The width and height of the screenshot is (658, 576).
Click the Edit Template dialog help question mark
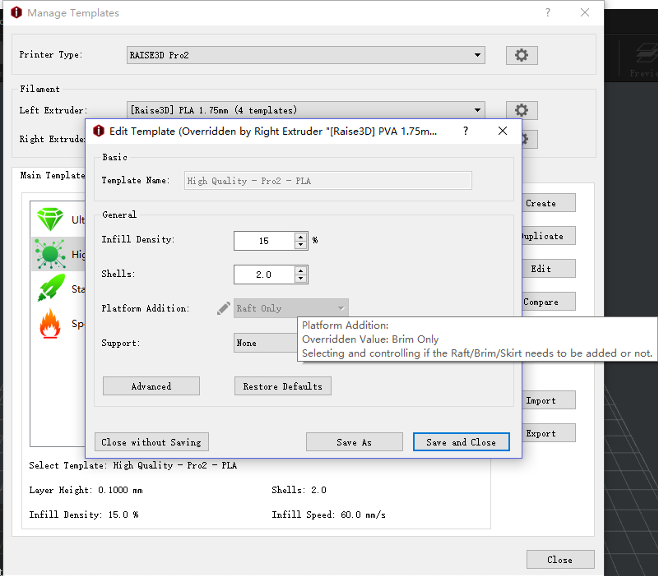[x=465, y=131]
